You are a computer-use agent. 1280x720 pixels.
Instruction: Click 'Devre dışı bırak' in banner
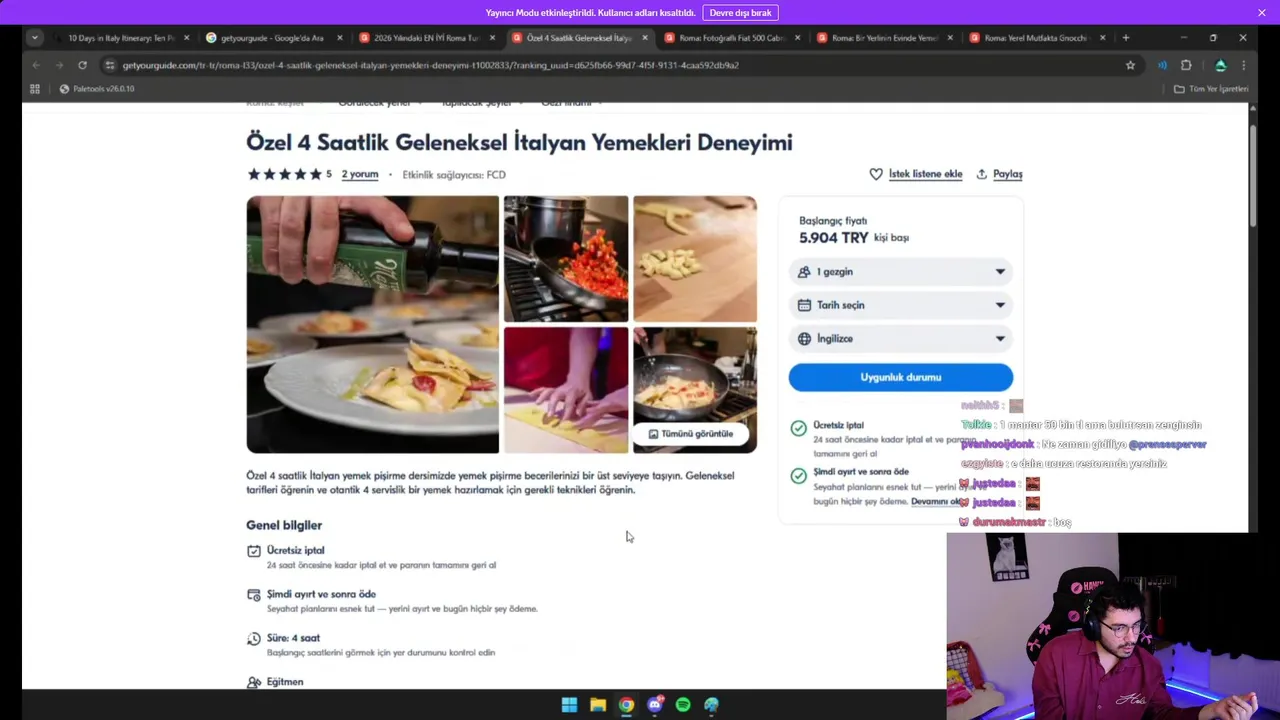click(x=740, y=13)
